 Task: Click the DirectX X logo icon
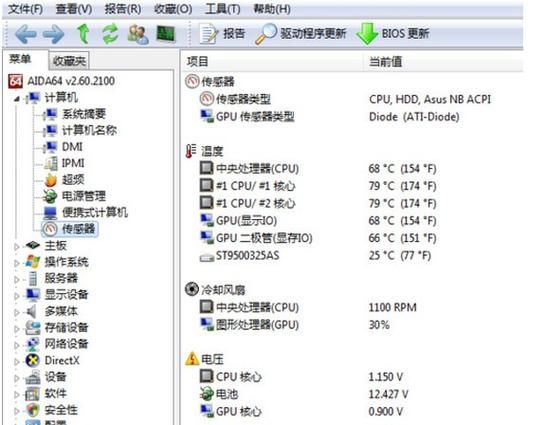[x=33, y=361]
